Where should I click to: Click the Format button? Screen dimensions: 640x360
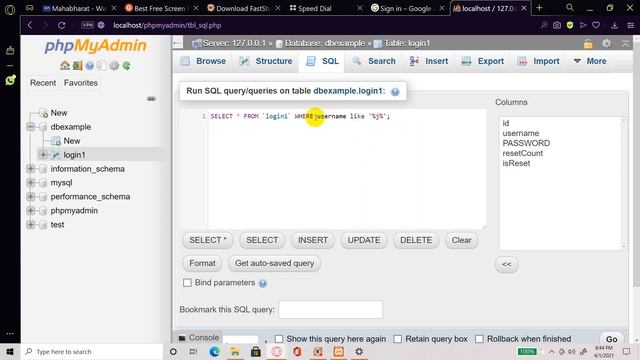[202, 263]
